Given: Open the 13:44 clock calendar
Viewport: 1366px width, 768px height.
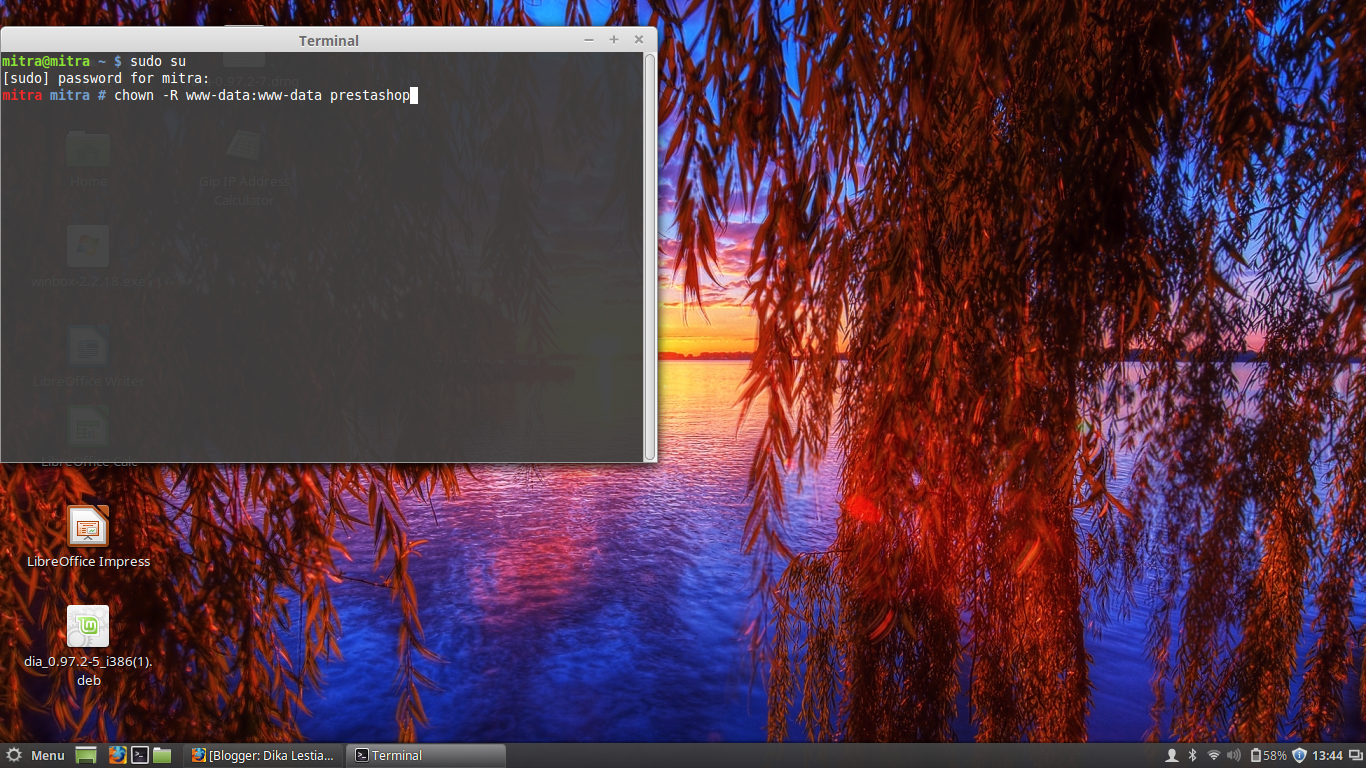Looking at the screenshot, I should (x=1328, y=755).
